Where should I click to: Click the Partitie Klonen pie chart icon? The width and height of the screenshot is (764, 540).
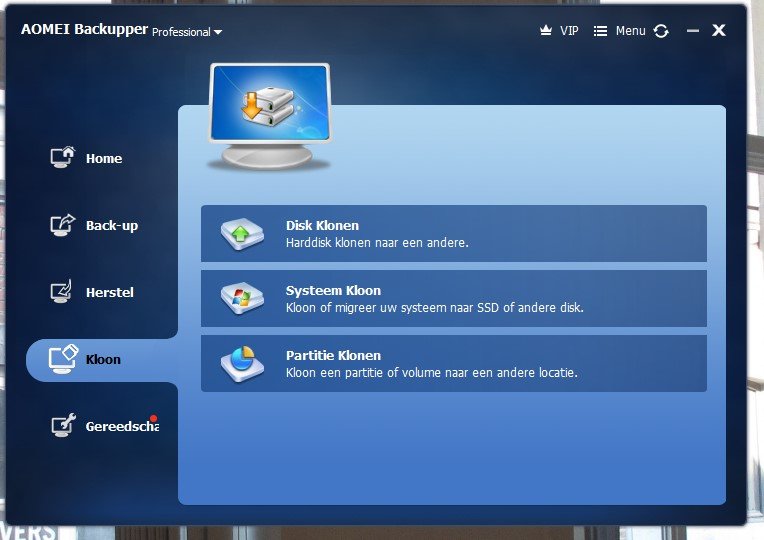(x=242, y=364)
